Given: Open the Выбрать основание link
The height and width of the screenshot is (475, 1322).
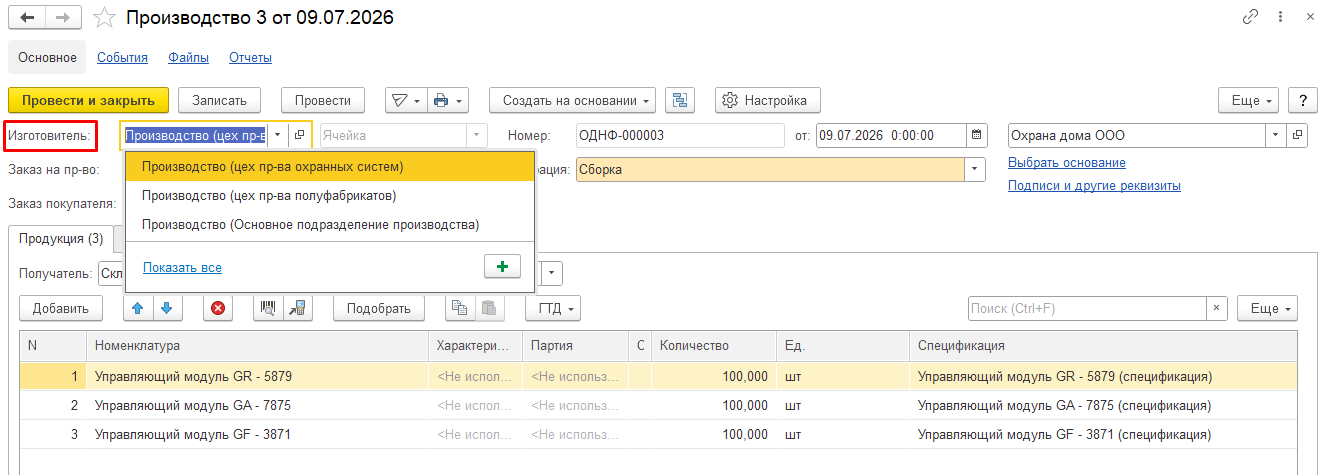Looking at the screenshot, I should [1067, 162].
